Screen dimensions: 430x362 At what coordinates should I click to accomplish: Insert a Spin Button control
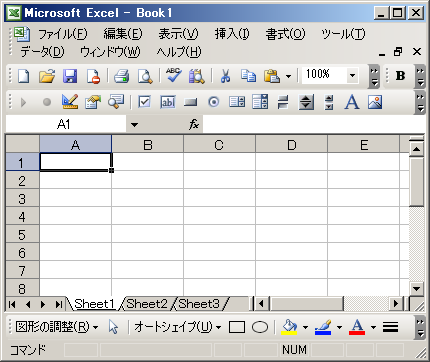point(306,102)
